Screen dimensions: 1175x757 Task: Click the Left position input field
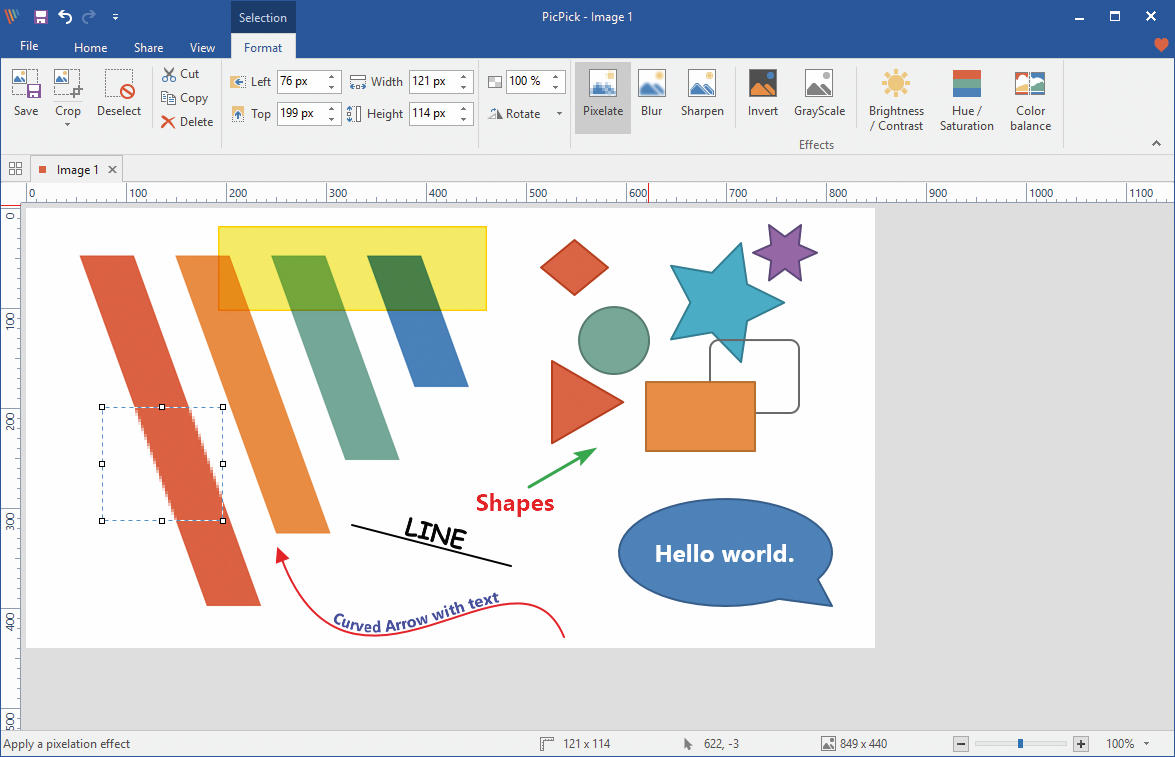tap(302, 81)
